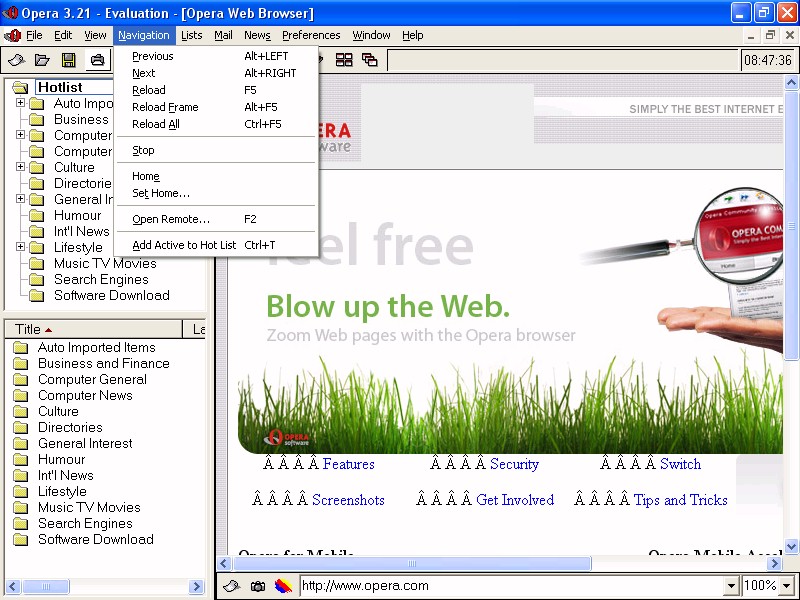Click the clock showing 08:47:36
The image size is (800, 600).
coord(768,60)
